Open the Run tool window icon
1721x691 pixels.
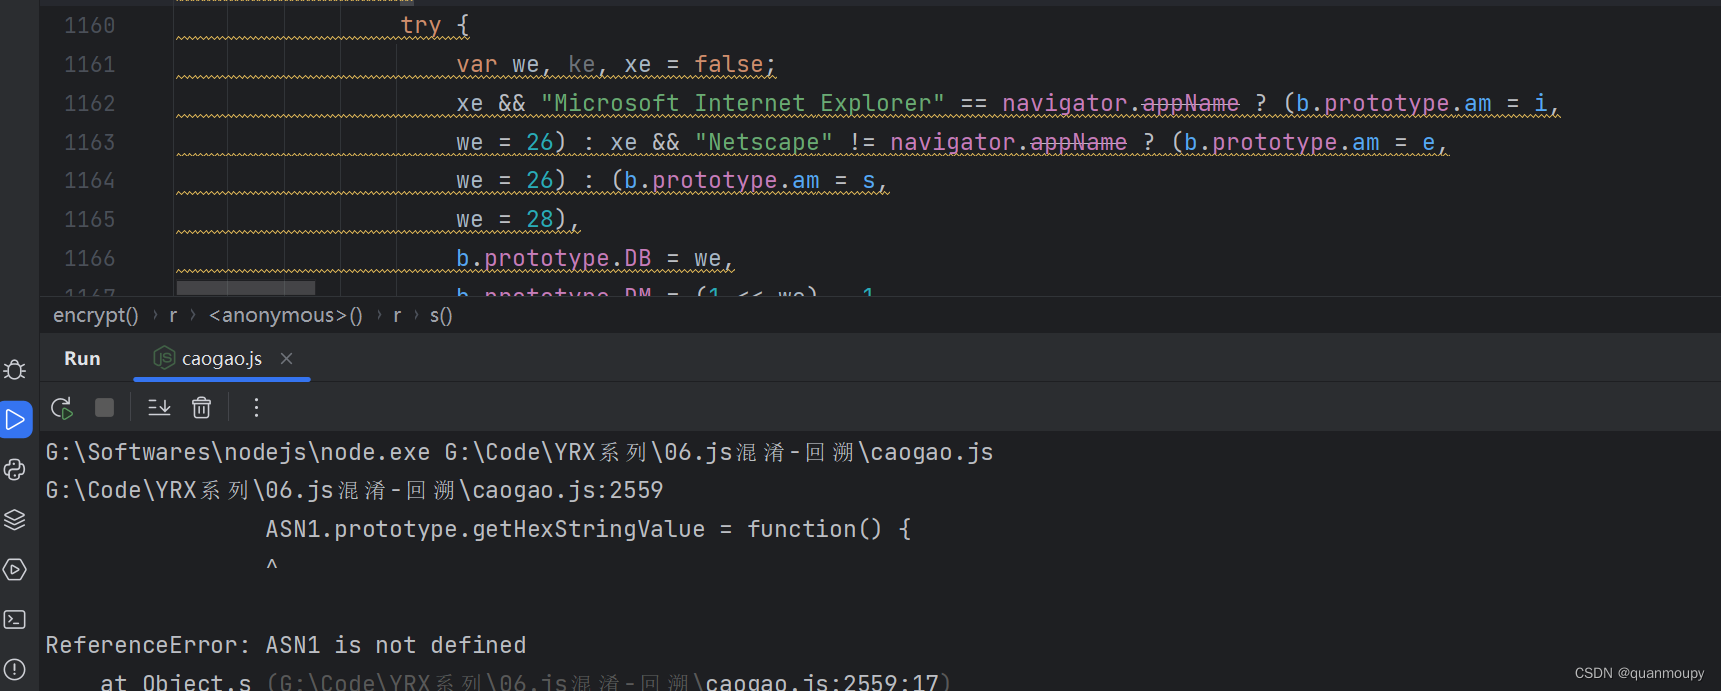(x=15, y=419)
